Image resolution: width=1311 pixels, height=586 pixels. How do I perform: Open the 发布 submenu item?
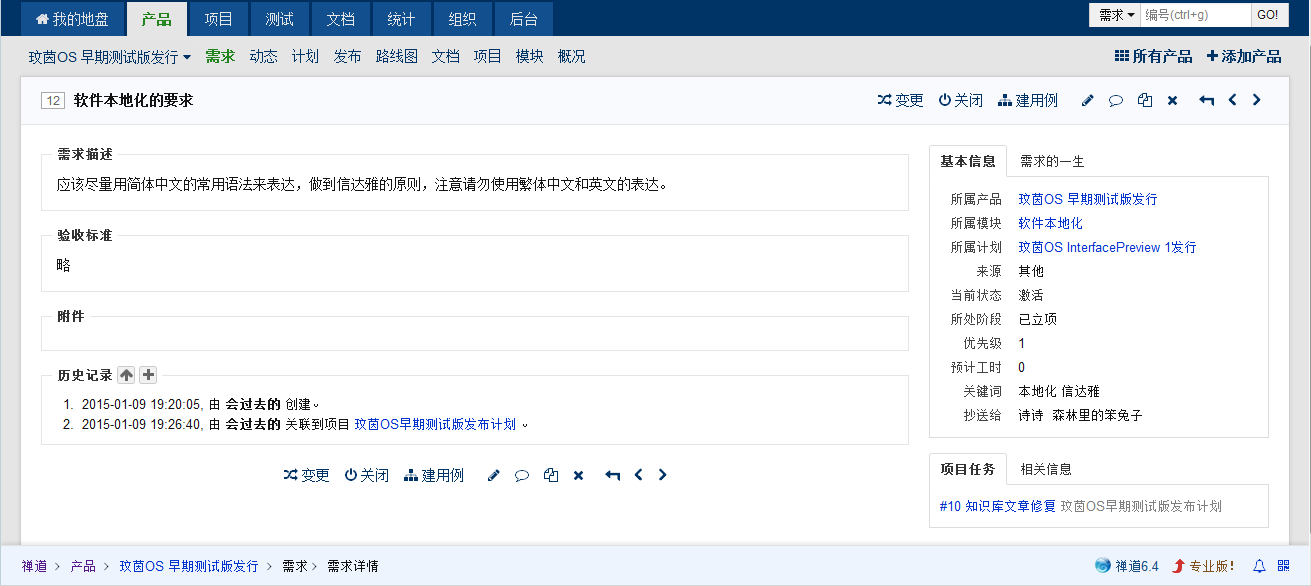(x=348, y=57)
